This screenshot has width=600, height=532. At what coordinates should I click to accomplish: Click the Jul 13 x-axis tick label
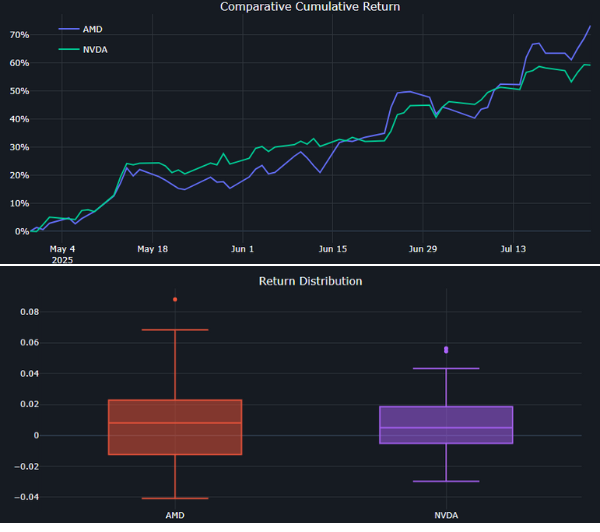pos(513,249)
